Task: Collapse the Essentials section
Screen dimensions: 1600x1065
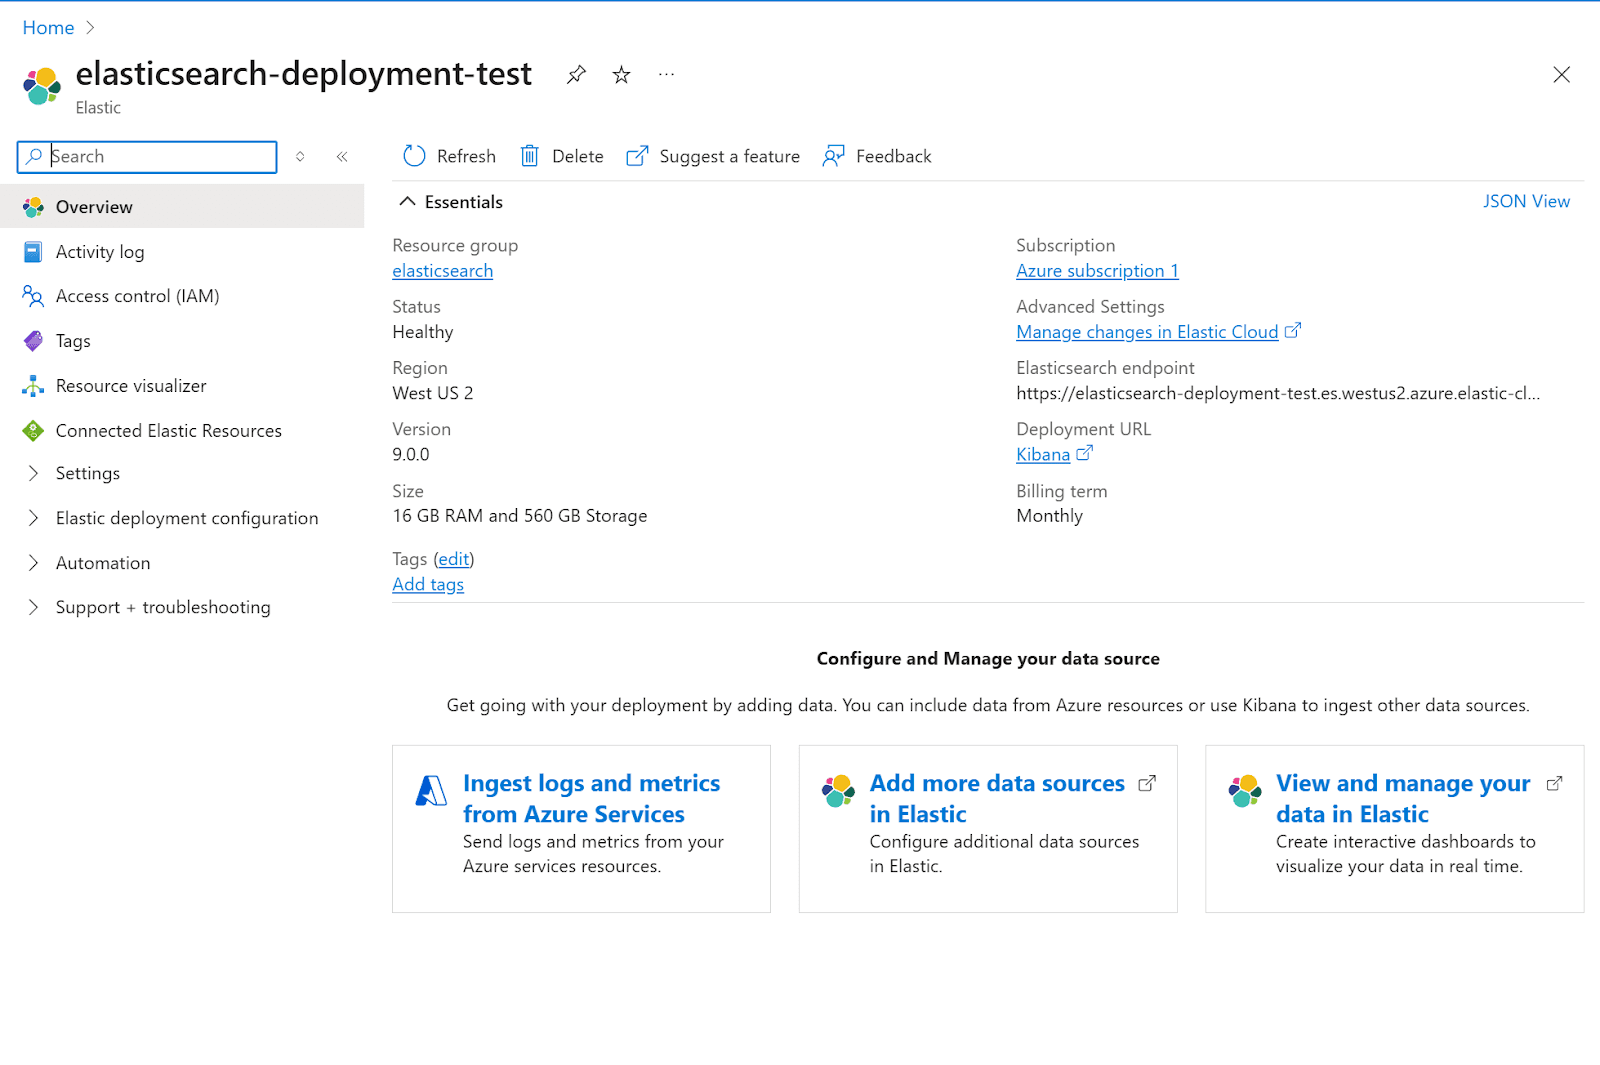Action: [x=408, y=201]
